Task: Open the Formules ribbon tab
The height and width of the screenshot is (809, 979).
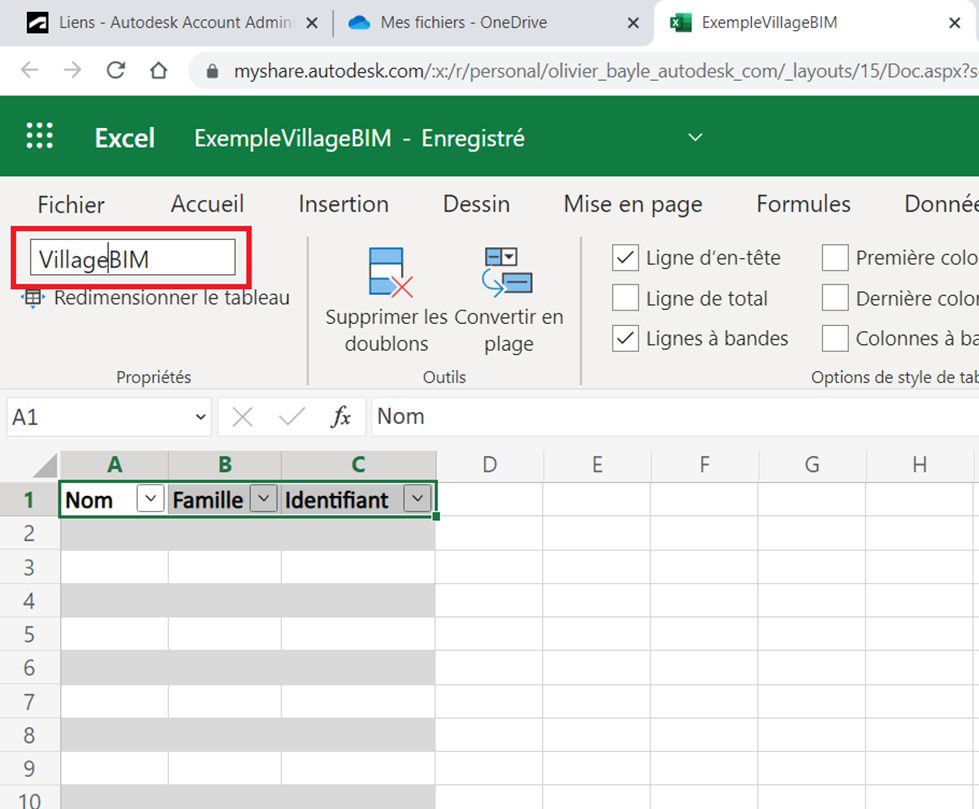Action: [x=804, y=204]
